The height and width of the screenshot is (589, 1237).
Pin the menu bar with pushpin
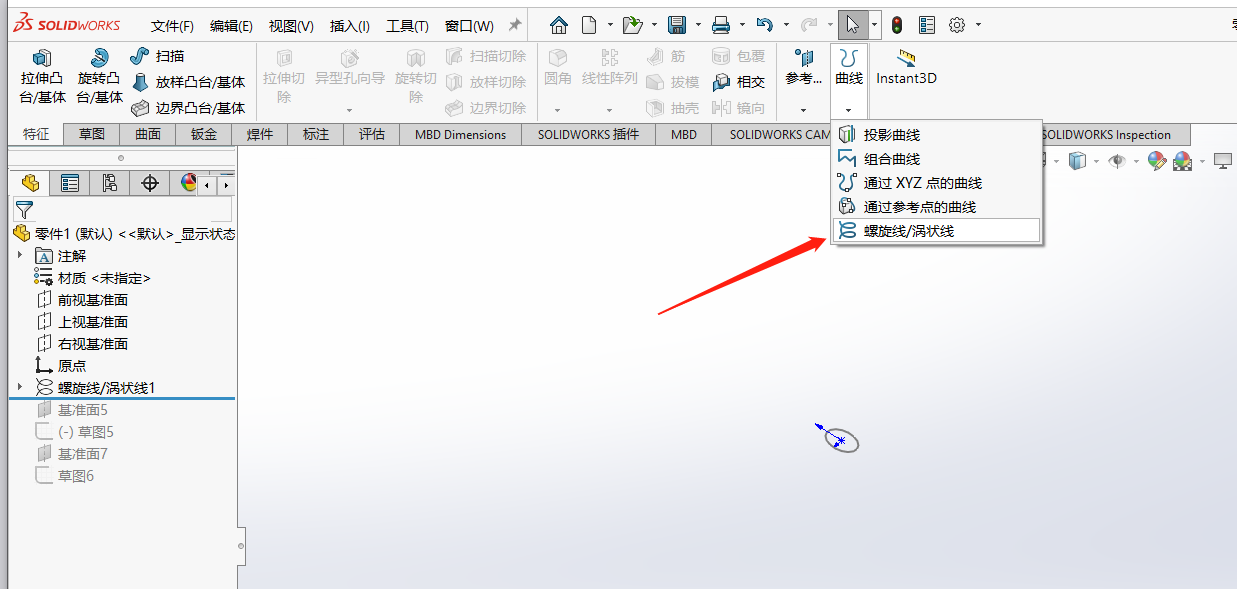515,25
